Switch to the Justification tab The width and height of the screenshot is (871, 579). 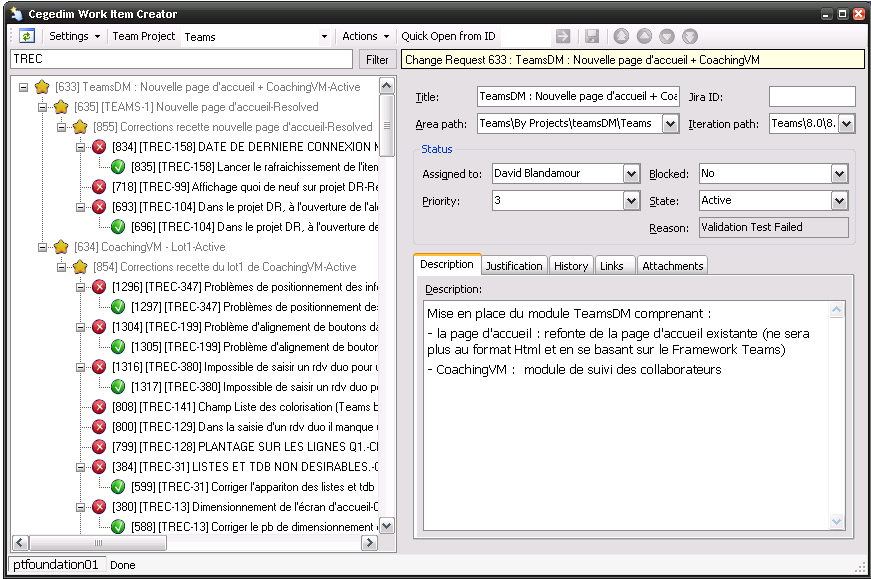click(514, 266)
